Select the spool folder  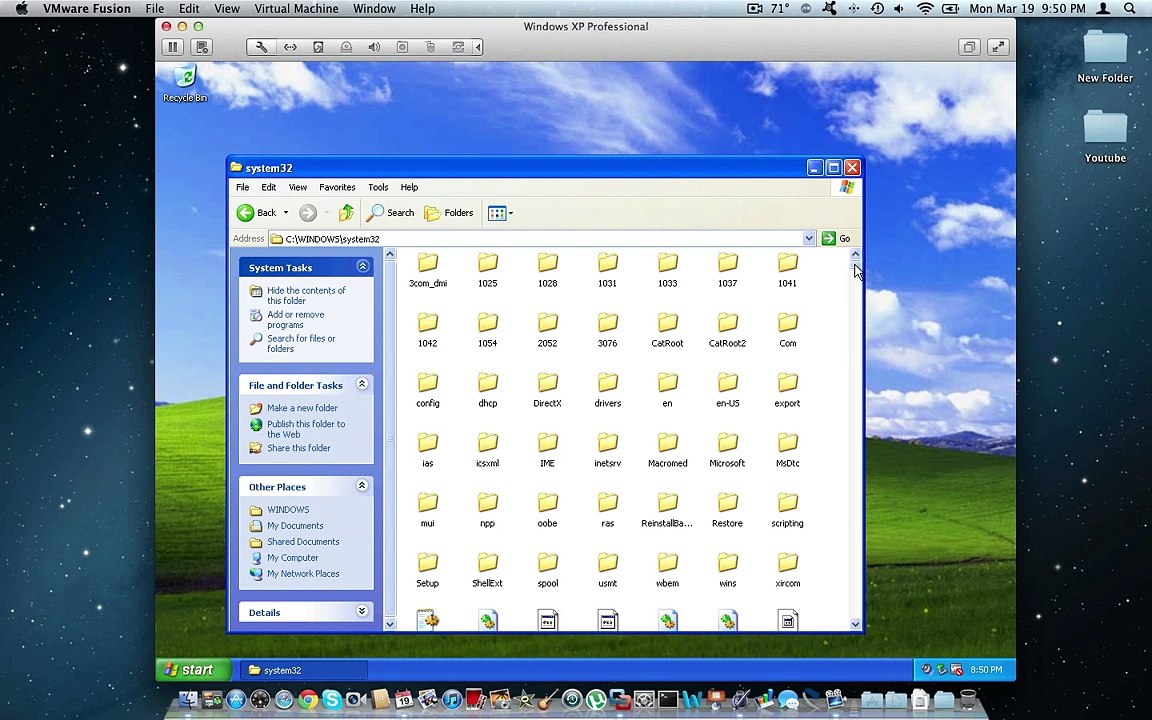547,569
